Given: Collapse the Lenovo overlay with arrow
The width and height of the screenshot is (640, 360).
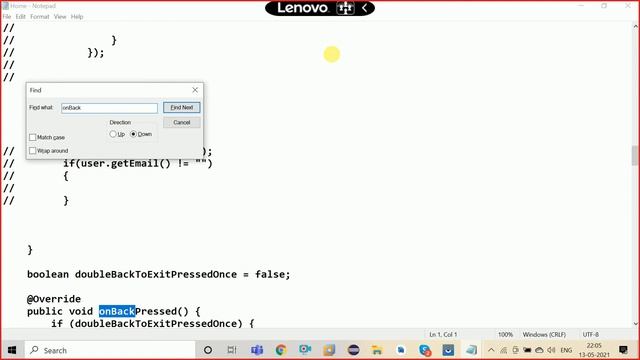Looking at the screenshot, I should pos(365,8).
